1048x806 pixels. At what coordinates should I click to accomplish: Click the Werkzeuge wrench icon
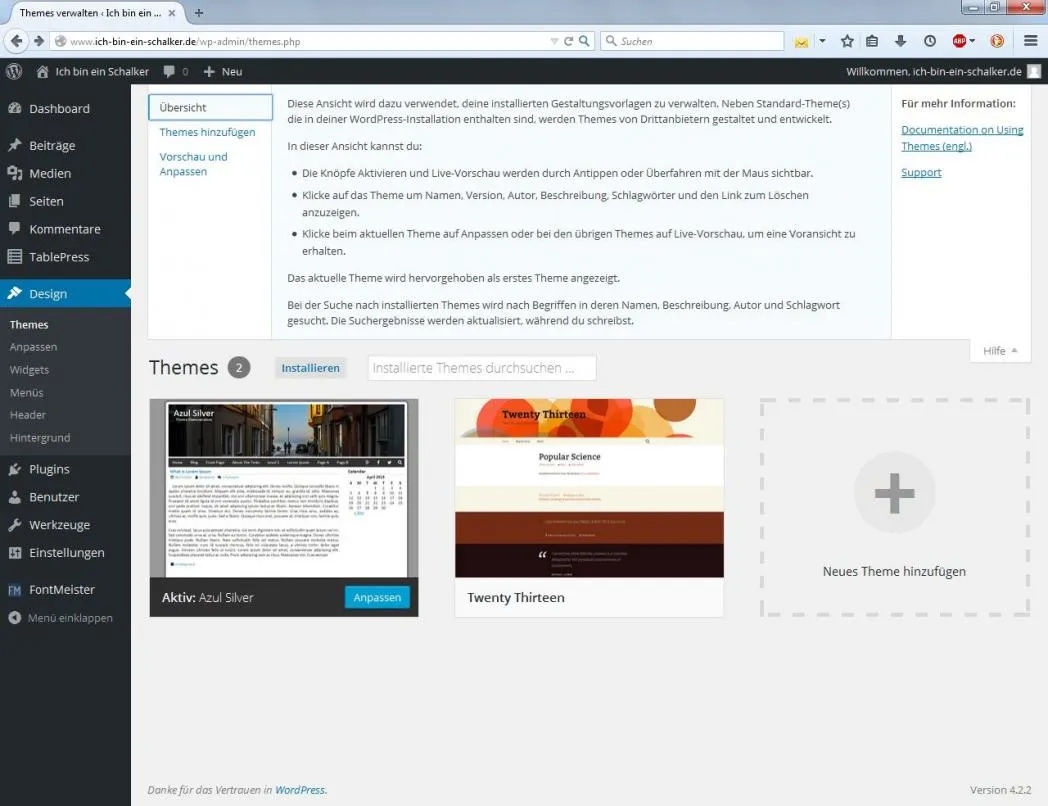click(x=15, y=525)
